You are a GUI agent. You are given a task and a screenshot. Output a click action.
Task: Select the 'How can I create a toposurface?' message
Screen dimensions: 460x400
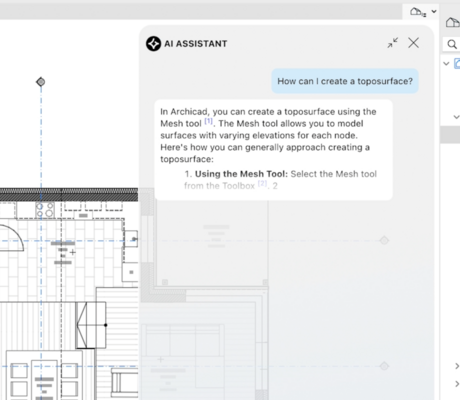tap(345, 81)
